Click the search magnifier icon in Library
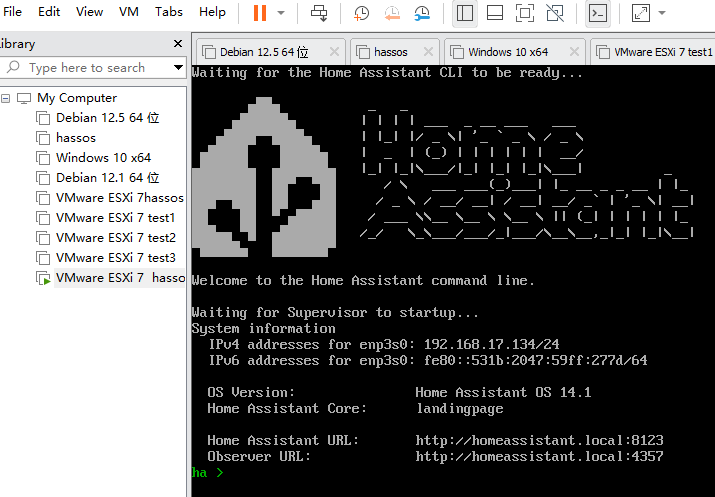Screen dimensions: 715x497 coord(13,67)
